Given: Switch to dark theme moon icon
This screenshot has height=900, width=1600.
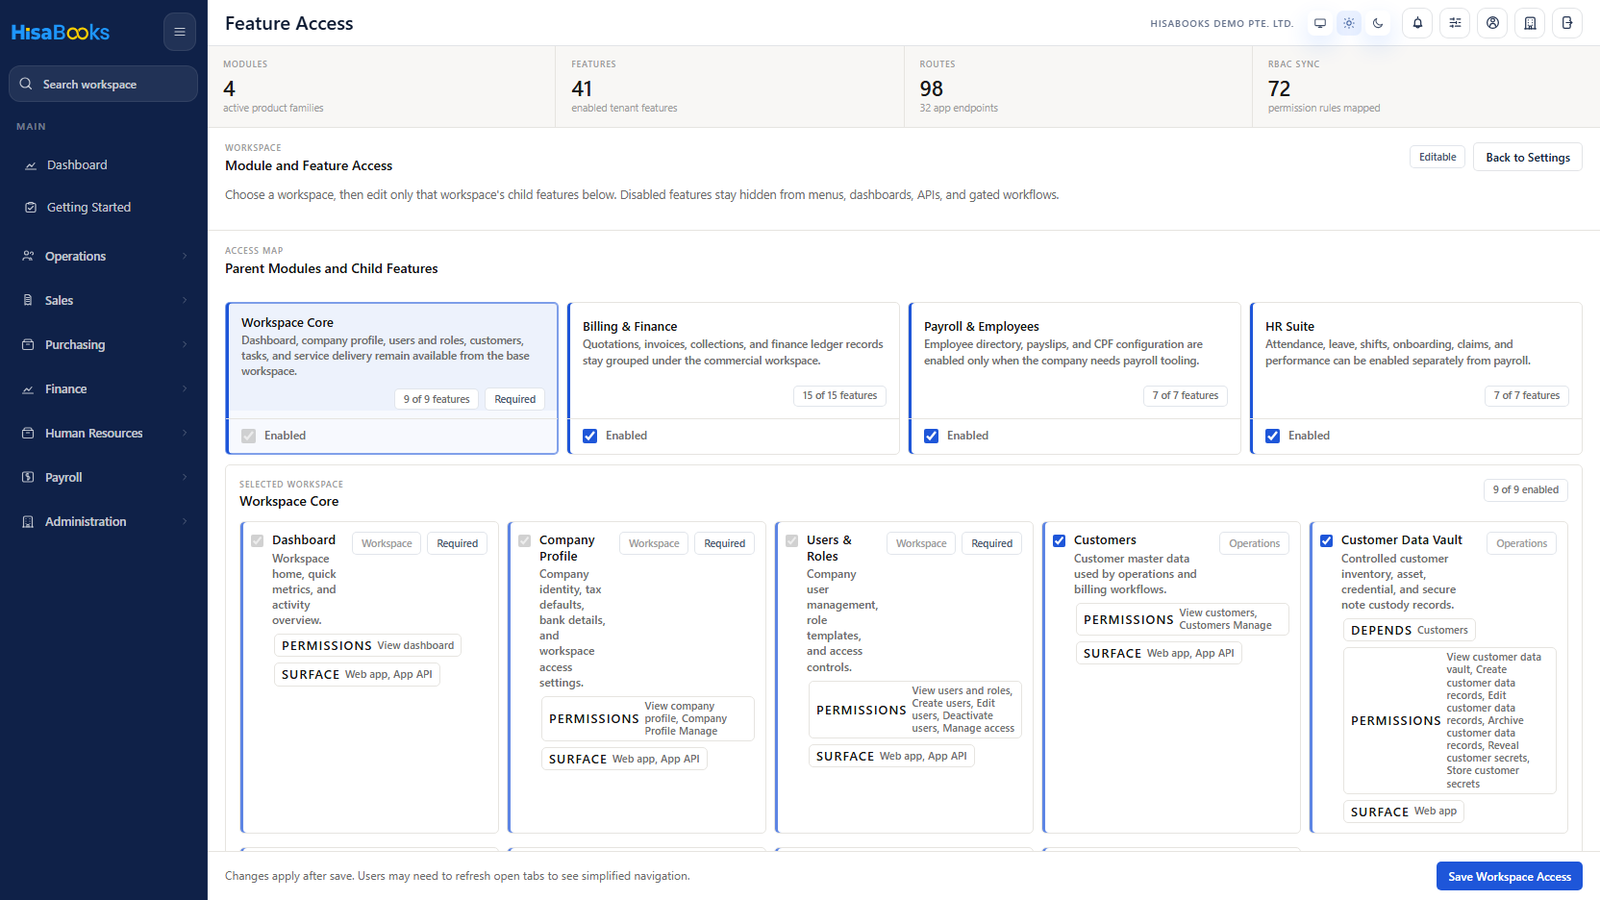Looking at the screenshot, I should point(1378,23).
